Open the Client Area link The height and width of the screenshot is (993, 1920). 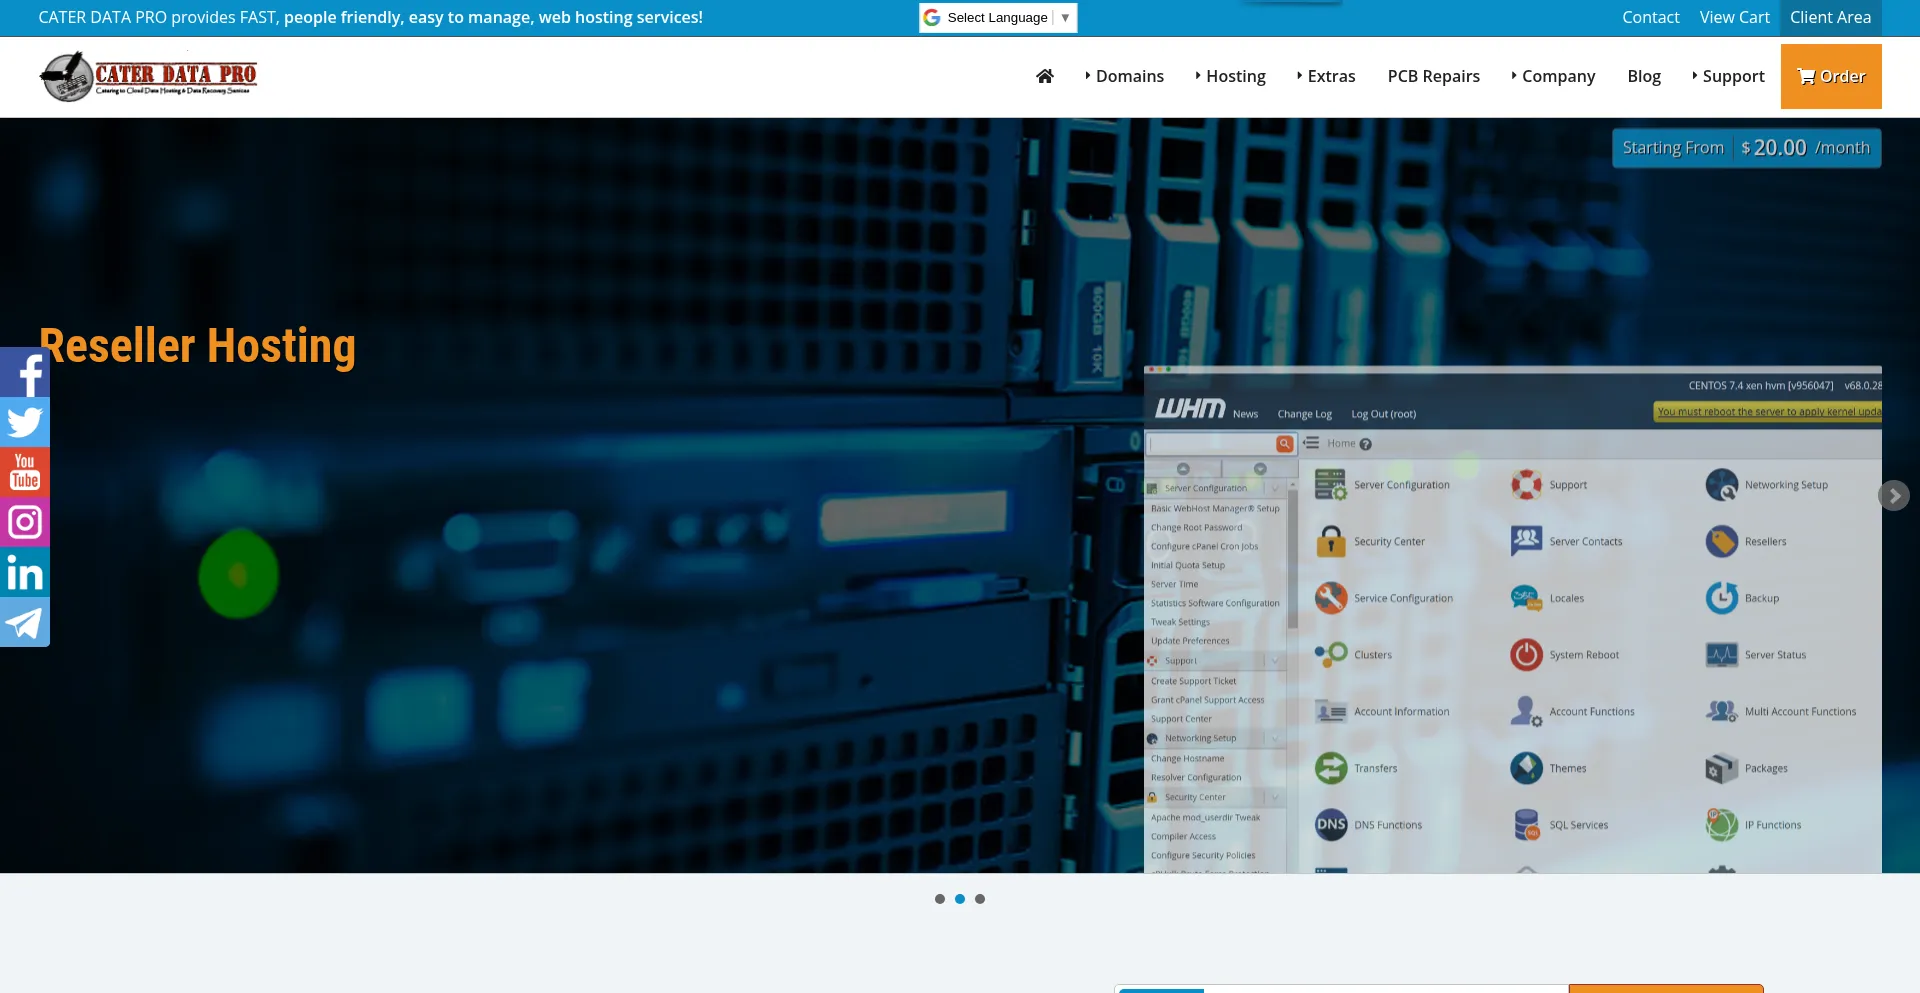(1830, 17)
